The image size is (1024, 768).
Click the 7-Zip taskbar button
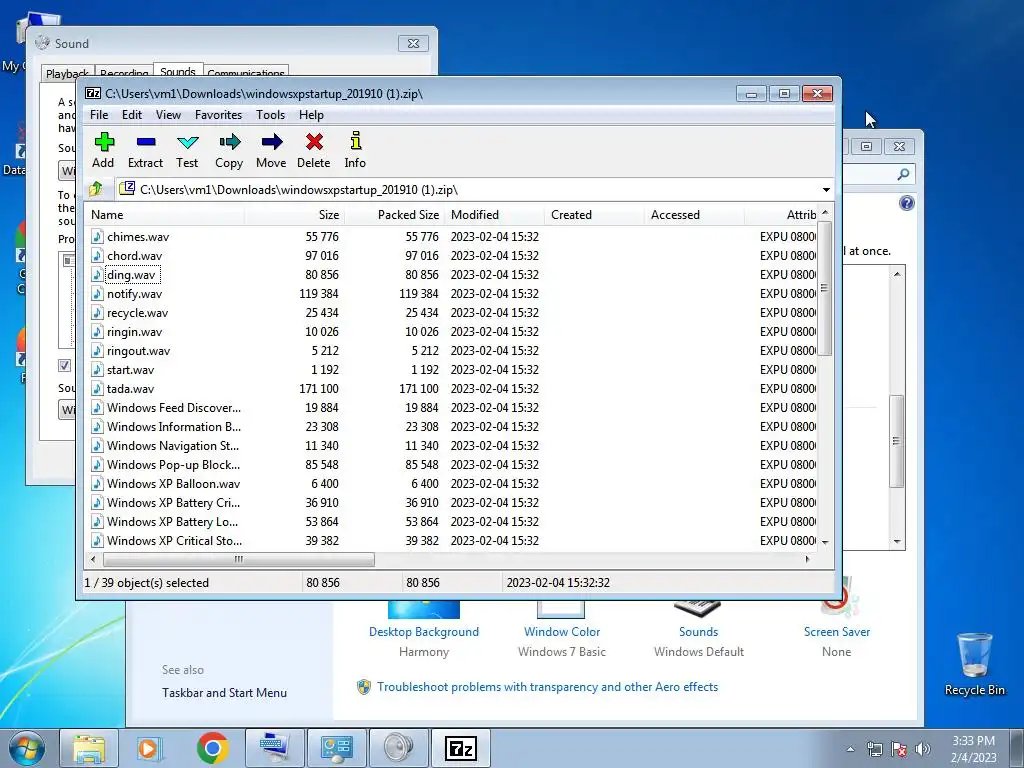[461, 748]
